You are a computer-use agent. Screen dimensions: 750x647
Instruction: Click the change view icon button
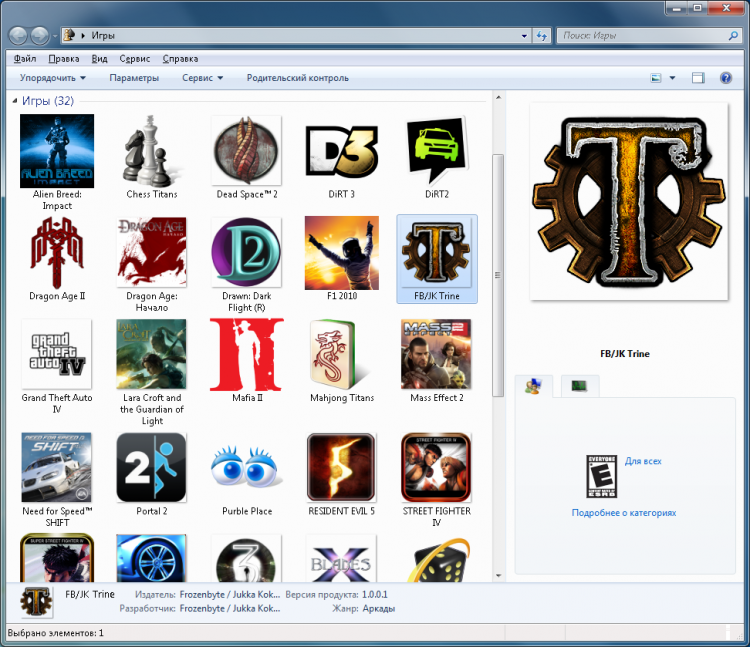tap(656, 78)
